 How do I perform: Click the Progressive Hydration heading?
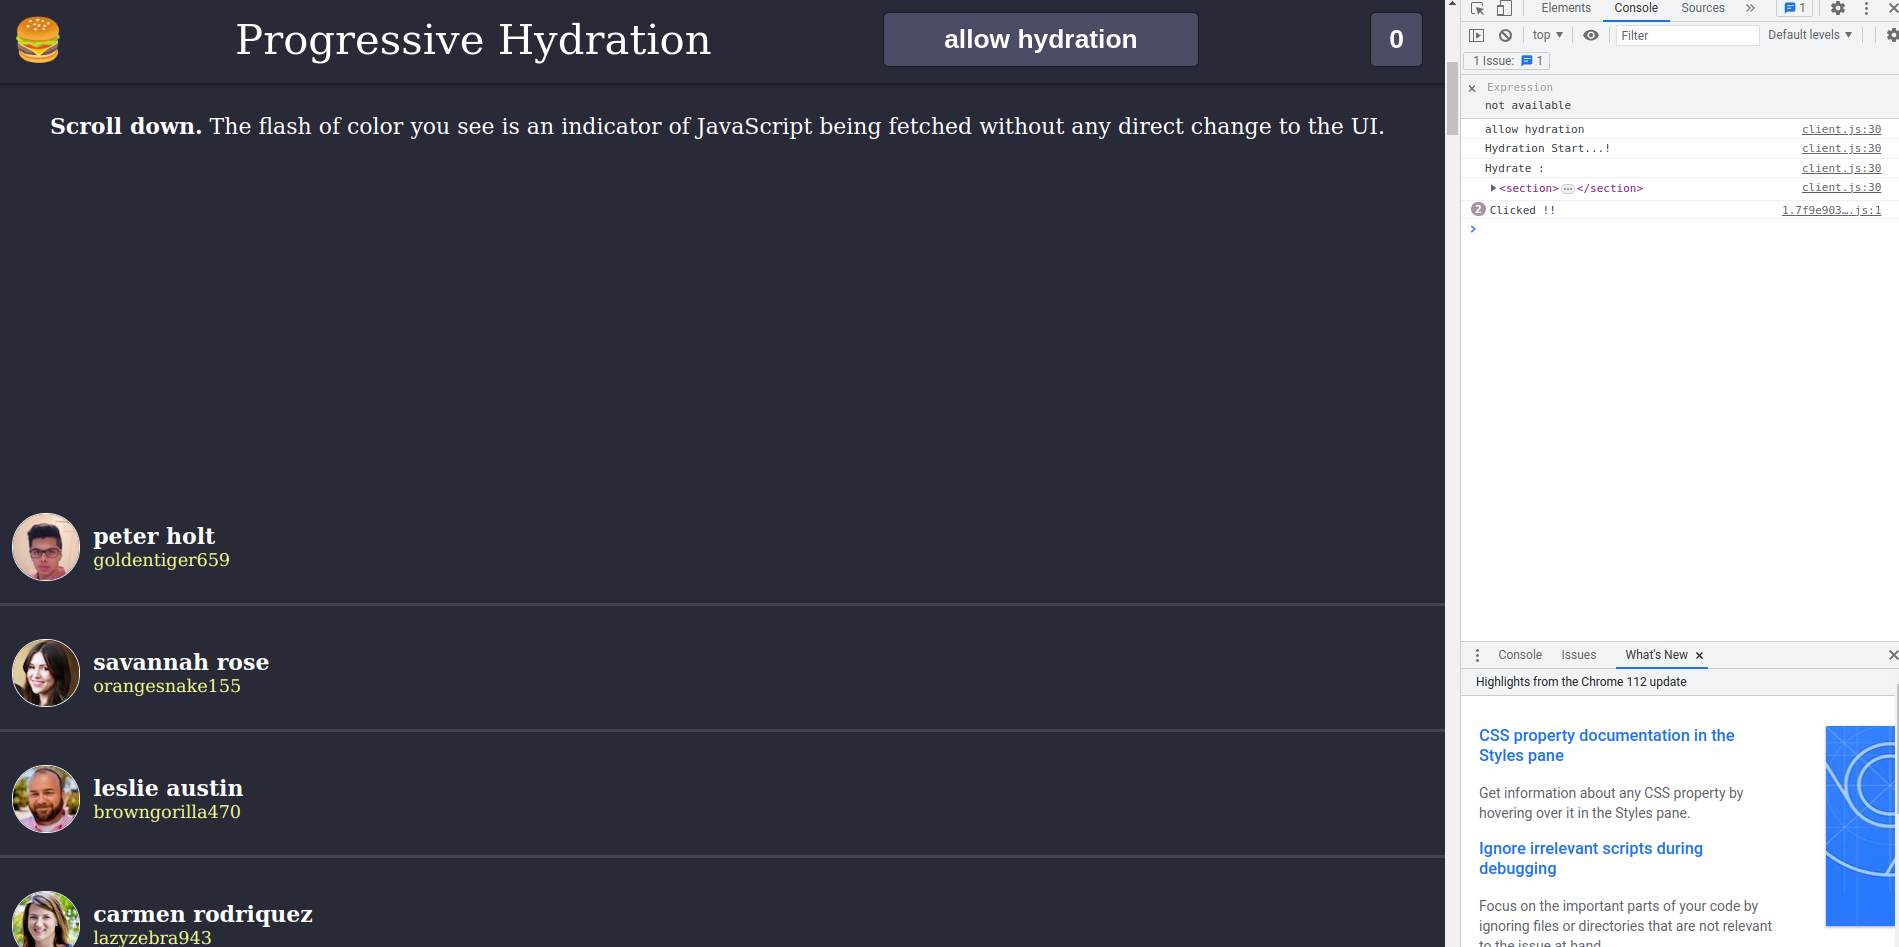473,40
